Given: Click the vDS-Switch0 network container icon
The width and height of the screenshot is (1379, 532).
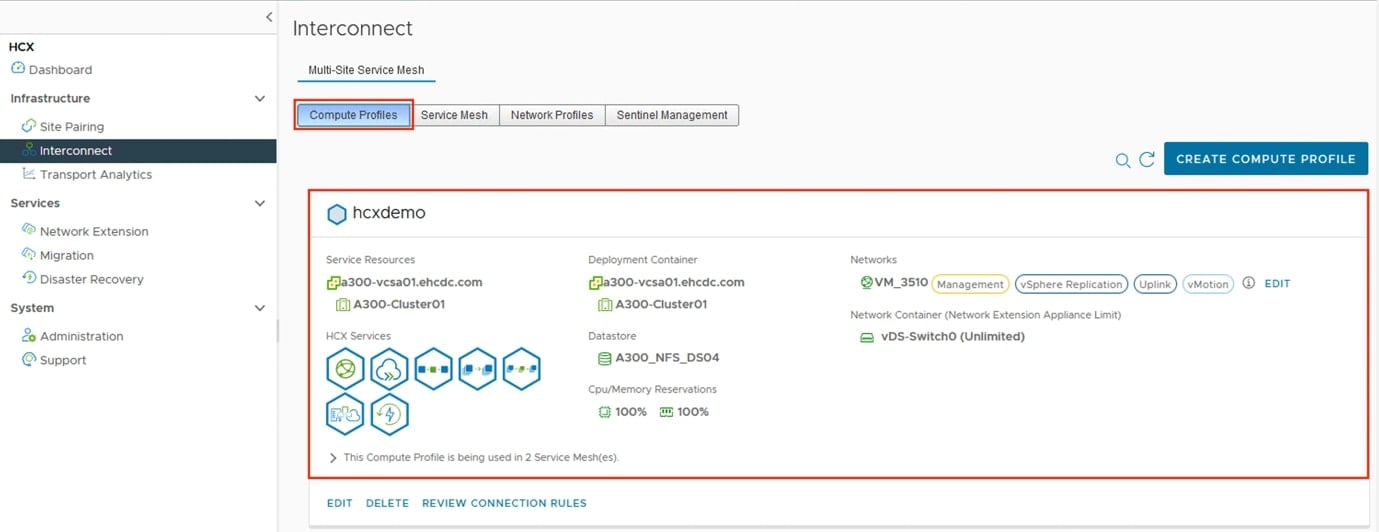Looking at the screenshot, I should point(866,337).
